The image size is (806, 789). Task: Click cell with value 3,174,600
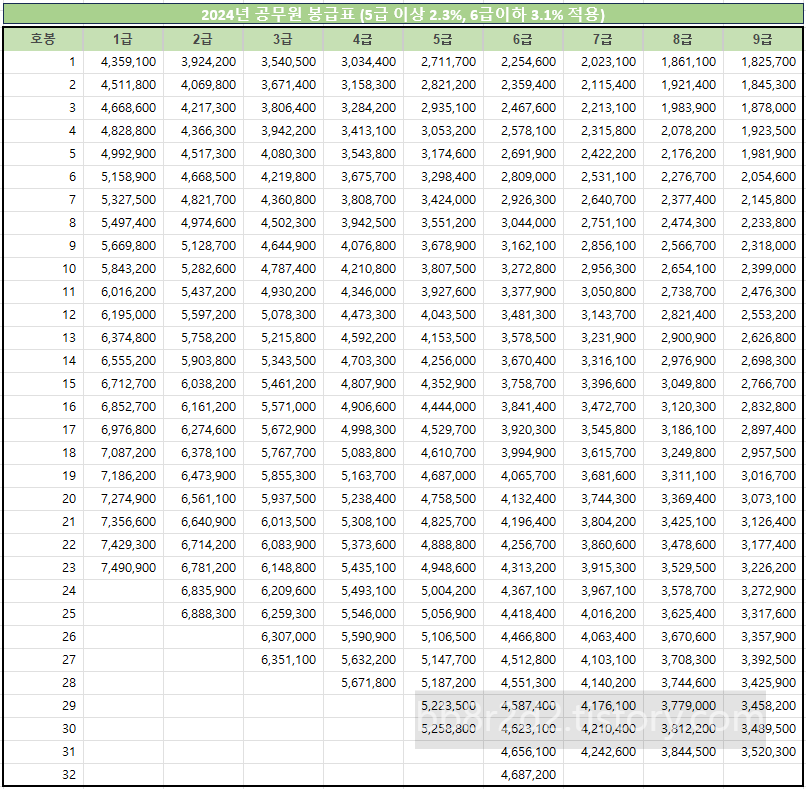click(443, 154)
